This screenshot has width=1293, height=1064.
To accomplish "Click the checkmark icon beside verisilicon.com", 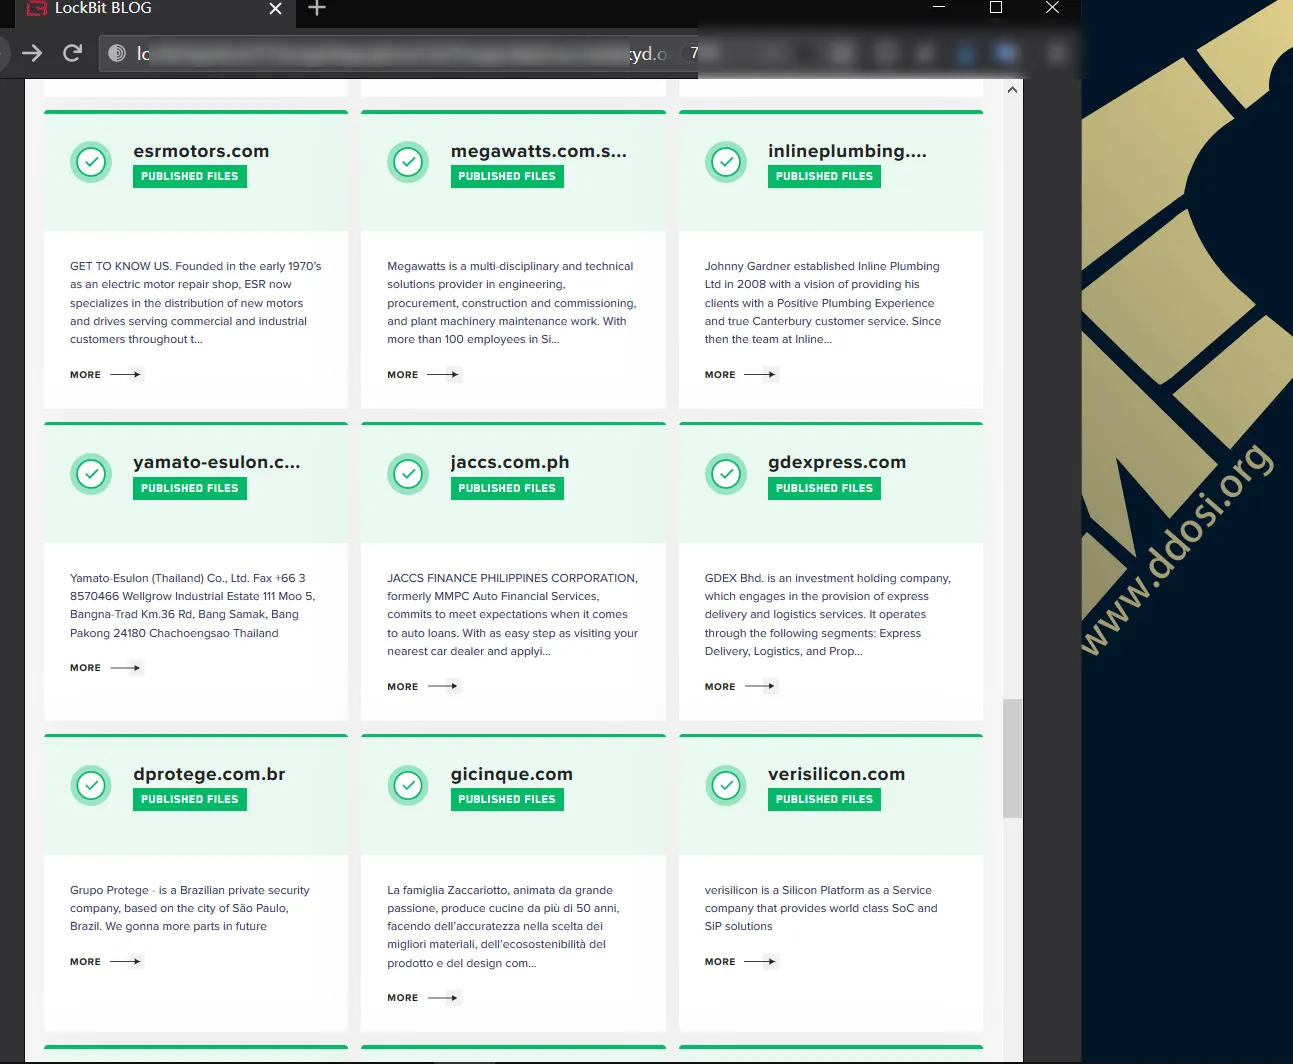I will (x=726, y=786).
